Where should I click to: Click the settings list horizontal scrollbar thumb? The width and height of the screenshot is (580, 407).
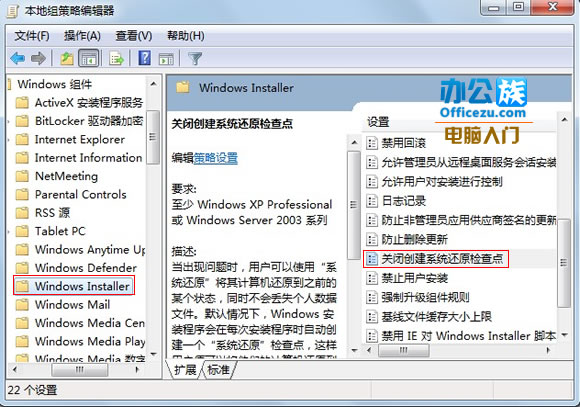coord(404,350)
